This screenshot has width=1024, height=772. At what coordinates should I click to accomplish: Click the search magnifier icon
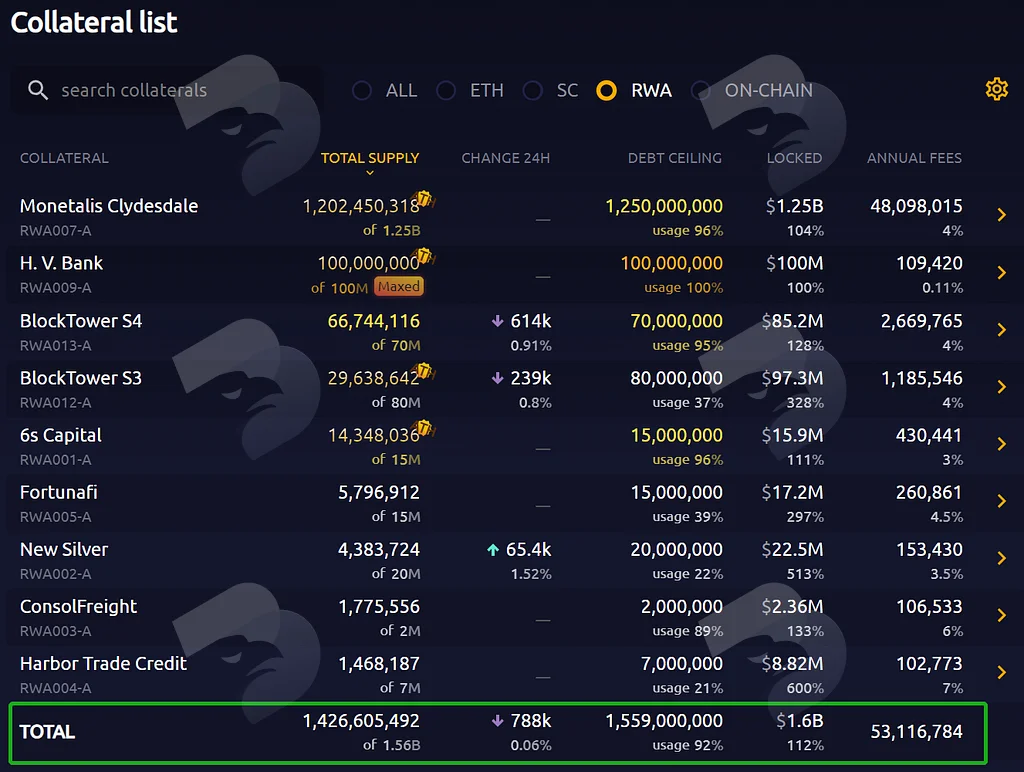[x=38, y=90]
